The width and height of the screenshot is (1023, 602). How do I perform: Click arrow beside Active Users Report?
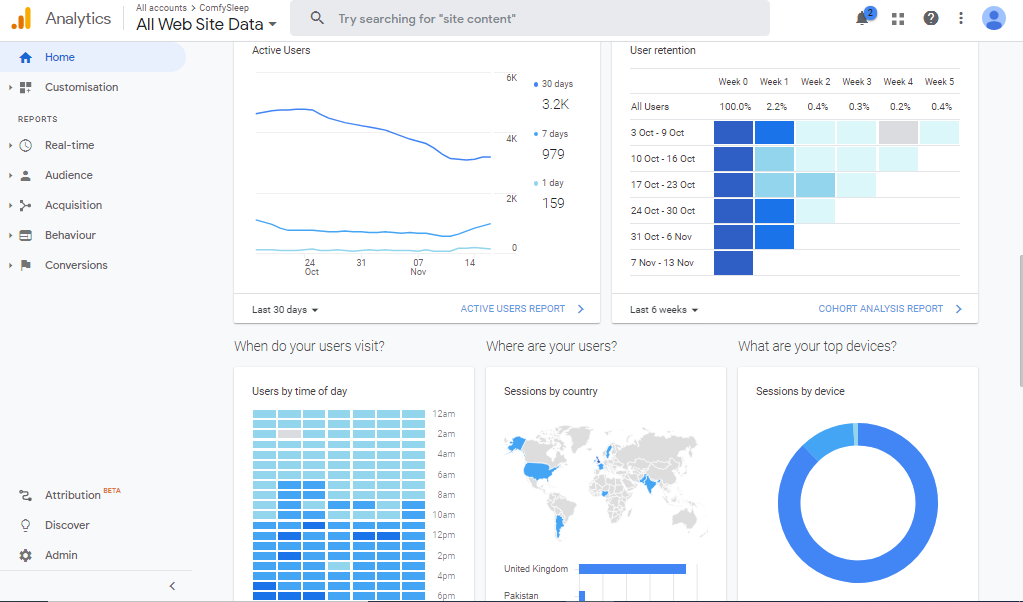click(x=581, y=309)
